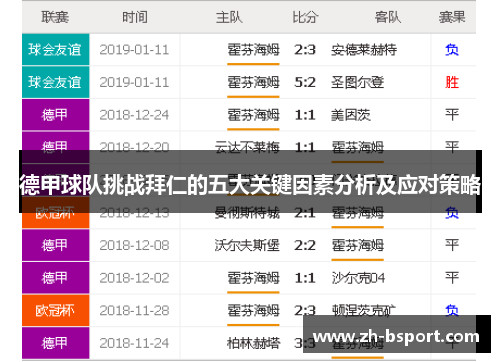Open away team 圣图尔登
The height and width of the screenshot is (362, 500).
(x=358, y=82)
